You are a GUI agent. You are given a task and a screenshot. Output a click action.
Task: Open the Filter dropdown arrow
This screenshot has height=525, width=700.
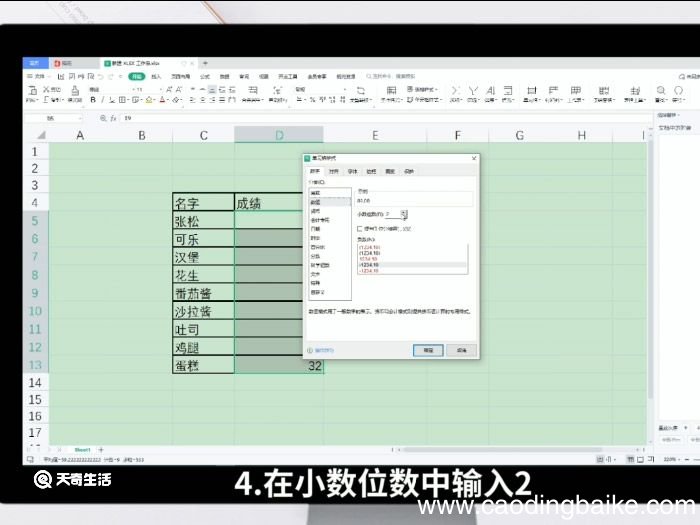478,100
